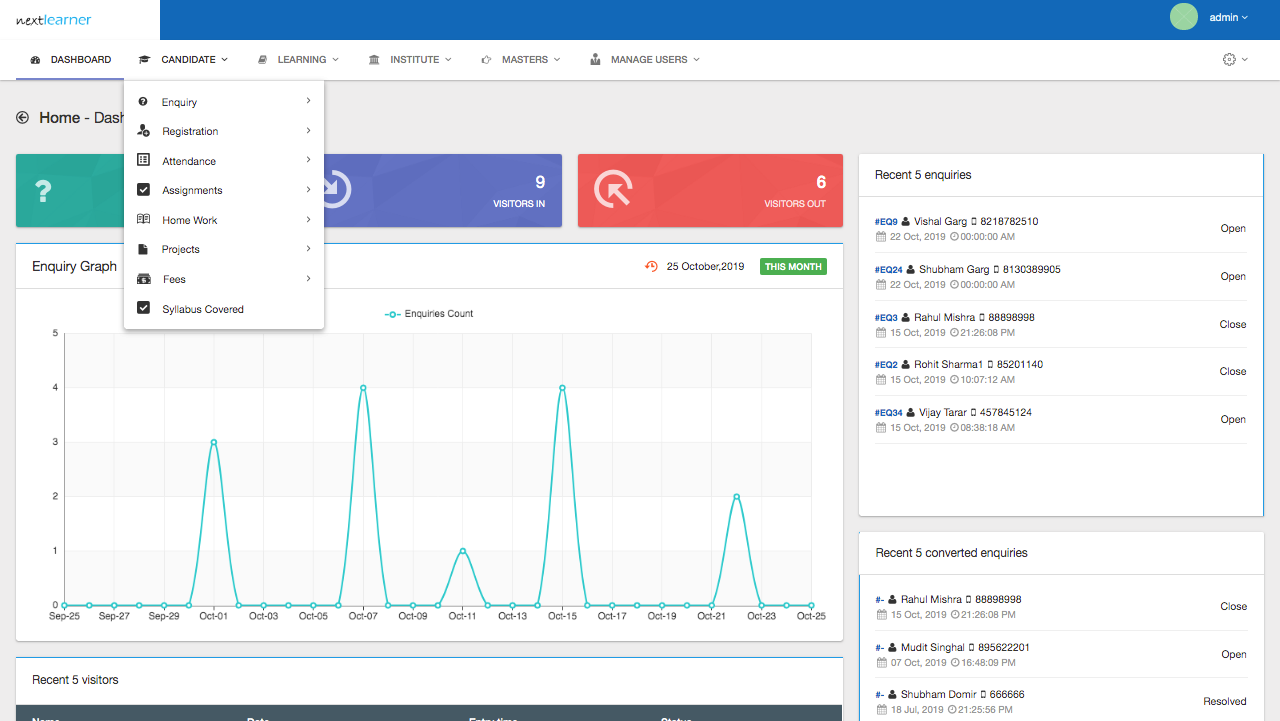Click the Enquiry question mark icon
Screen dimensions: 1280x721
(x=143, y=102)
